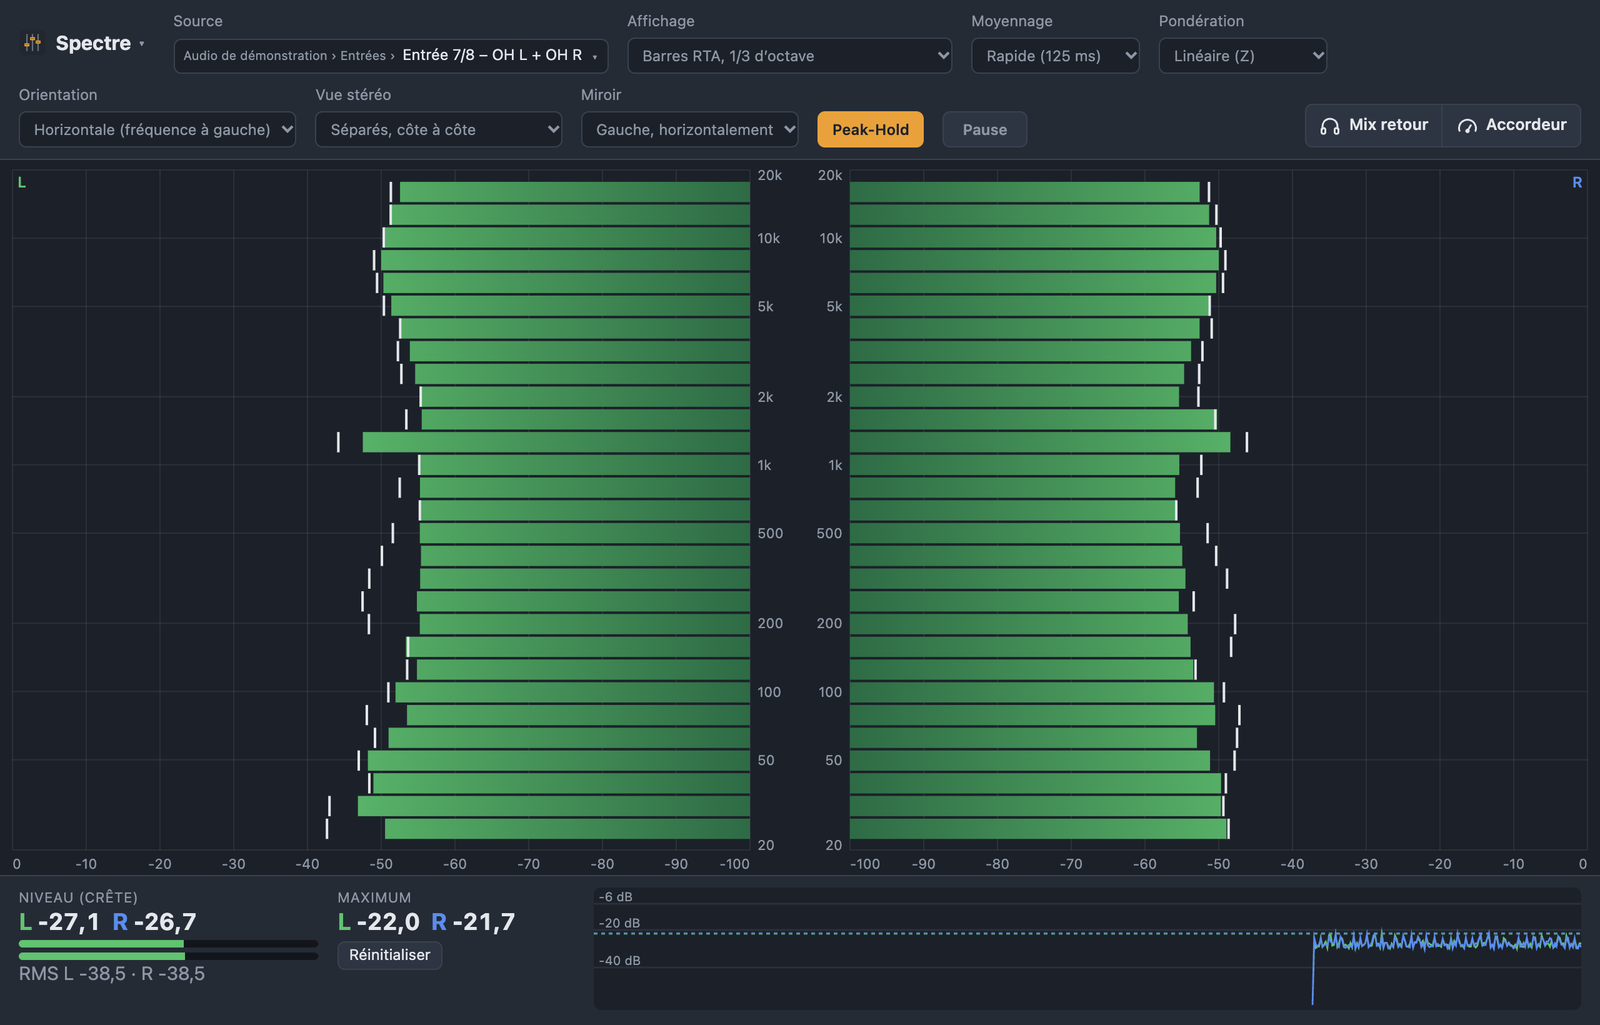The height and width of the screenshot is (1025, 1600).
Task: Open the Affichage Barres RTA dropdown
Action: pos(790,55)
